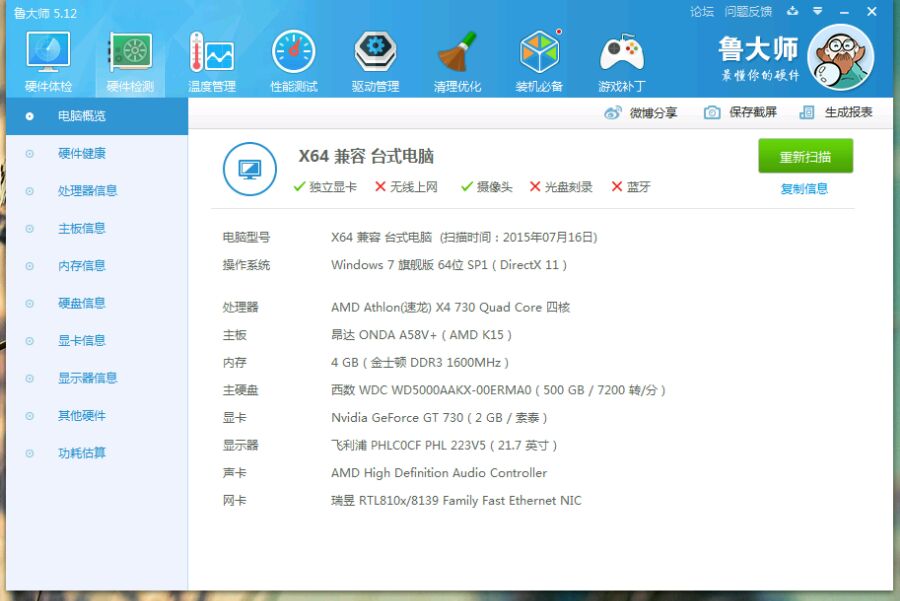Click the 生成报表 report icon
Image resolution: width=900 pixels, height=601 pixels.
click(x=807, y=113)
